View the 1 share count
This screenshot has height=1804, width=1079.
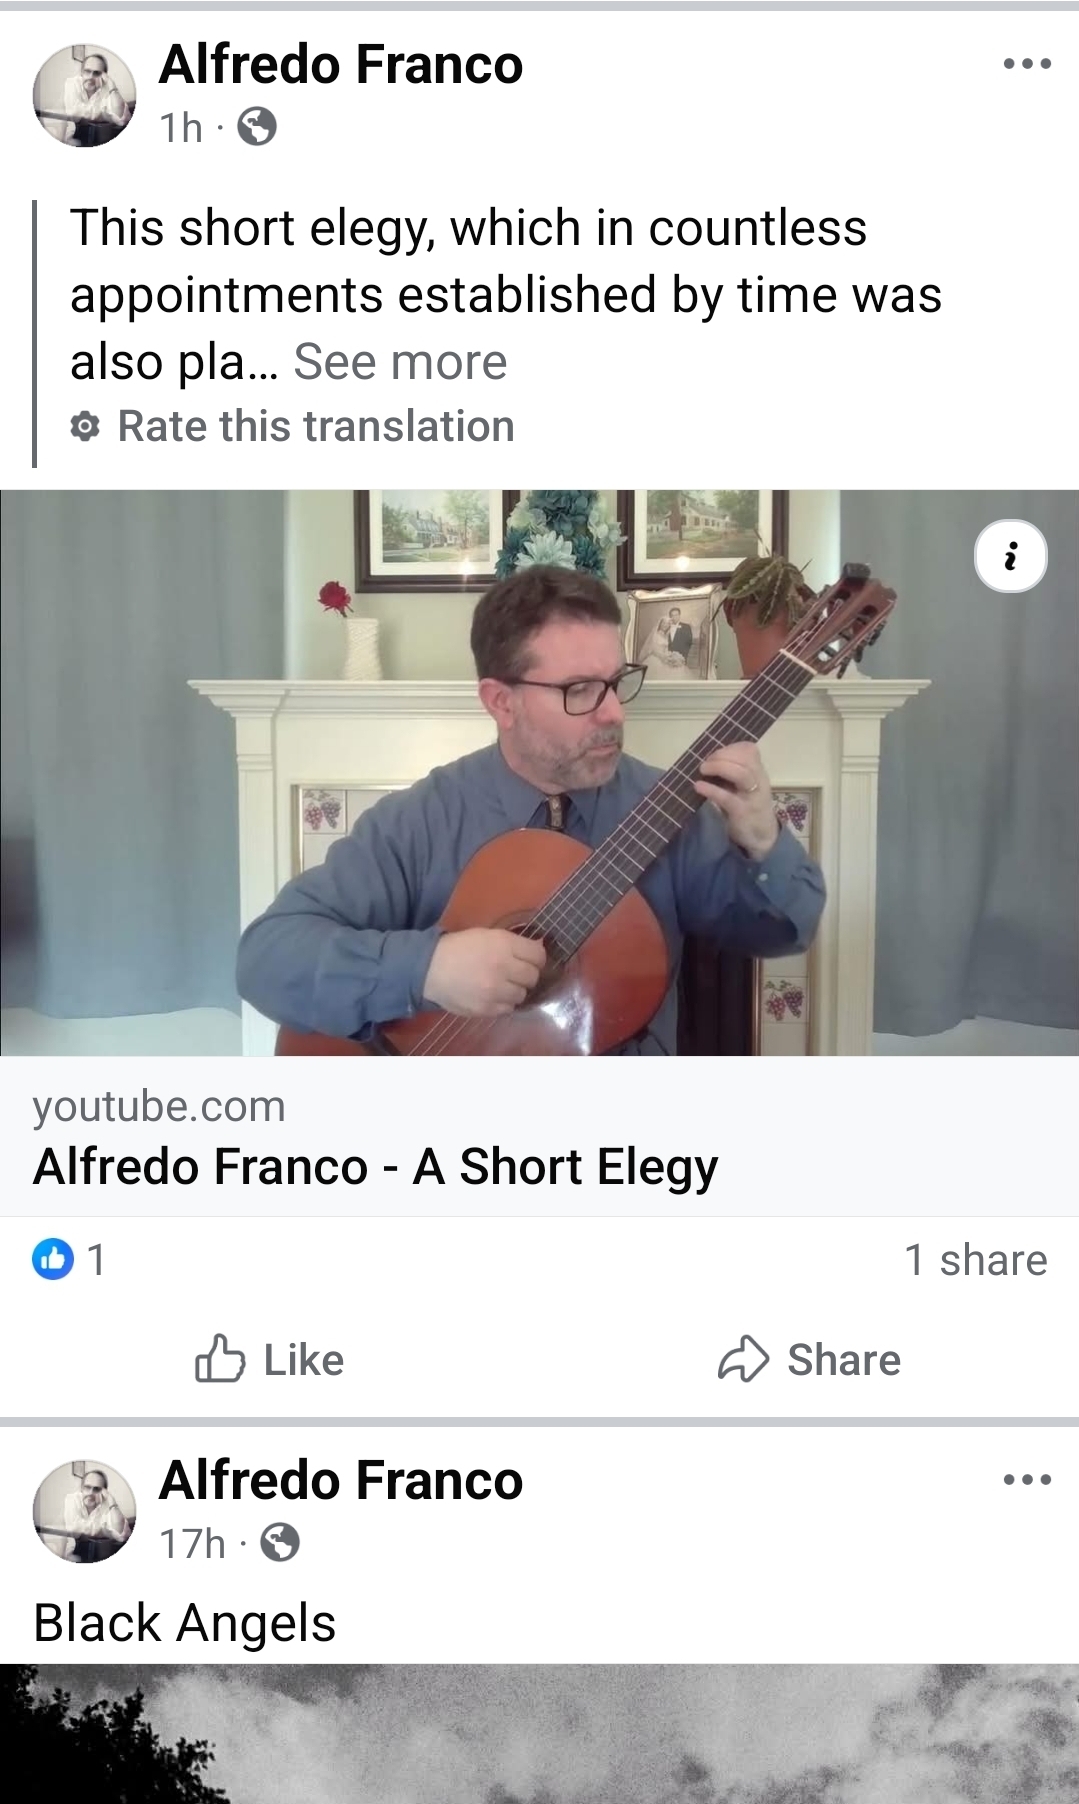pos(976,1260)
